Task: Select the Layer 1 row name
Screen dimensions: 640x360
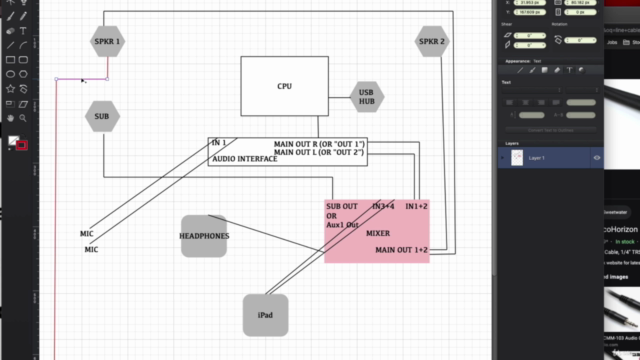Action: coord(536,158)
